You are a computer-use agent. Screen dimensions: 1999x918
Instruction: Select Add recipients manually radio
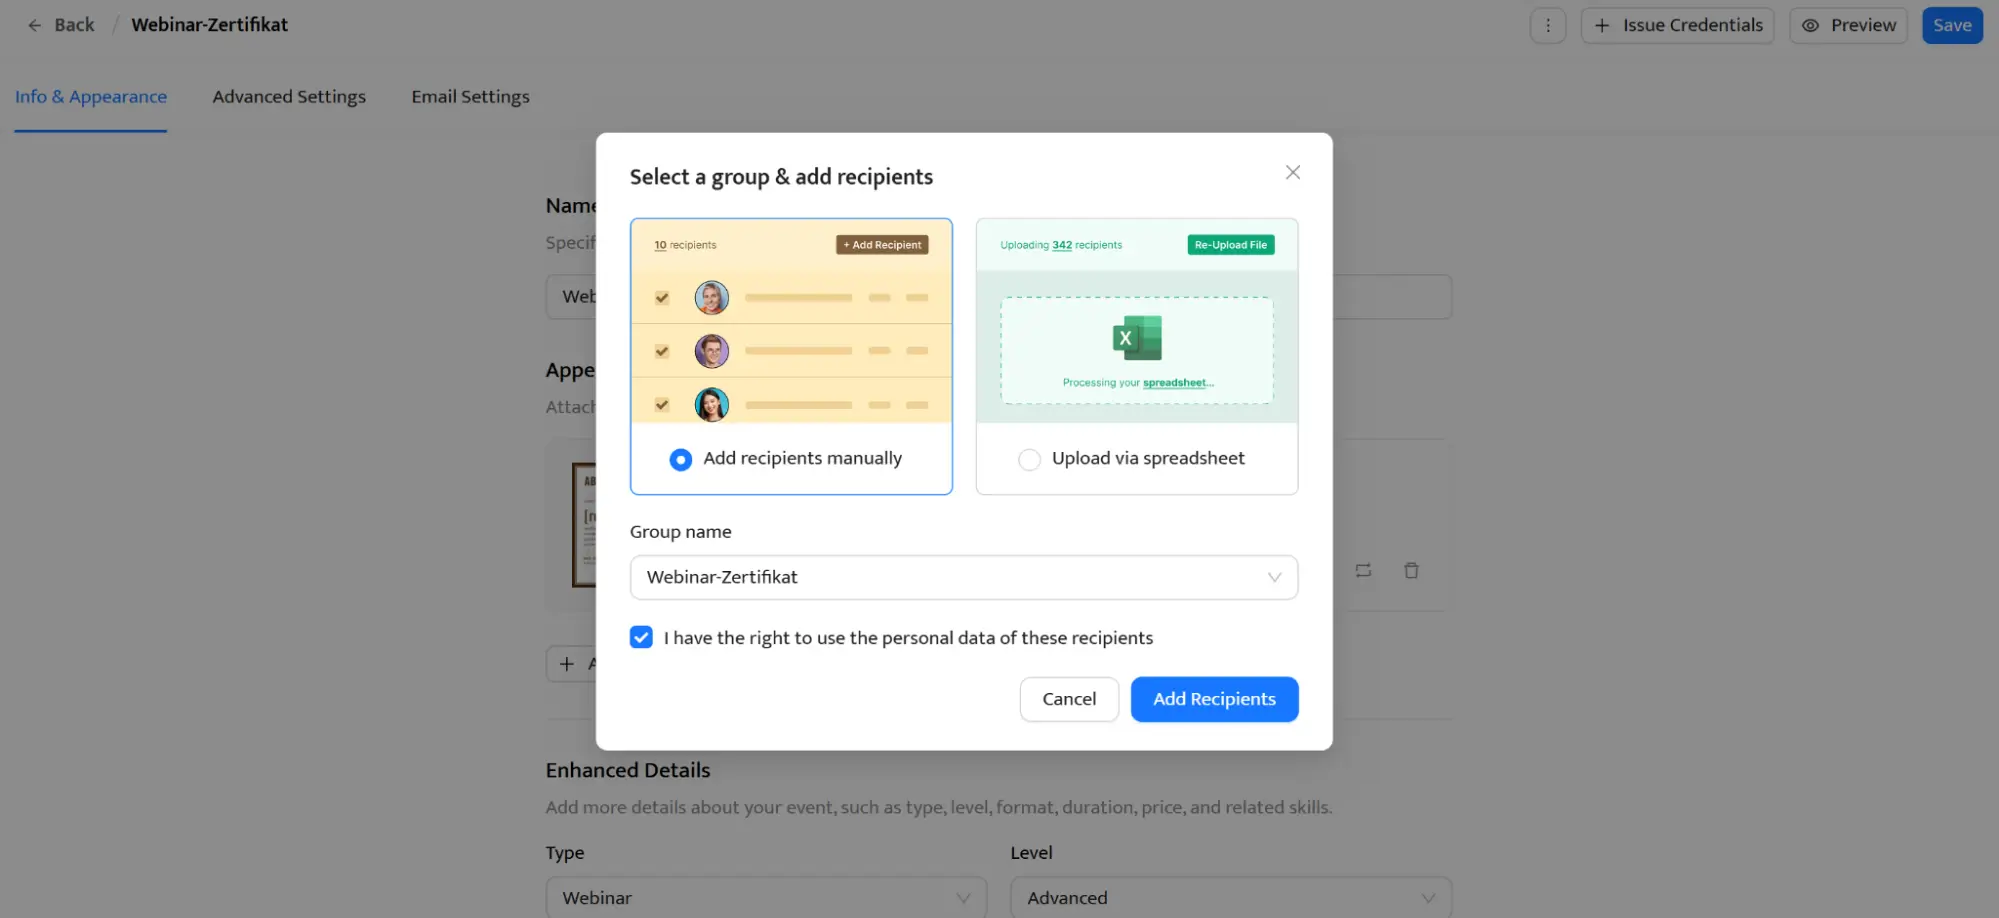click(681, 459)
